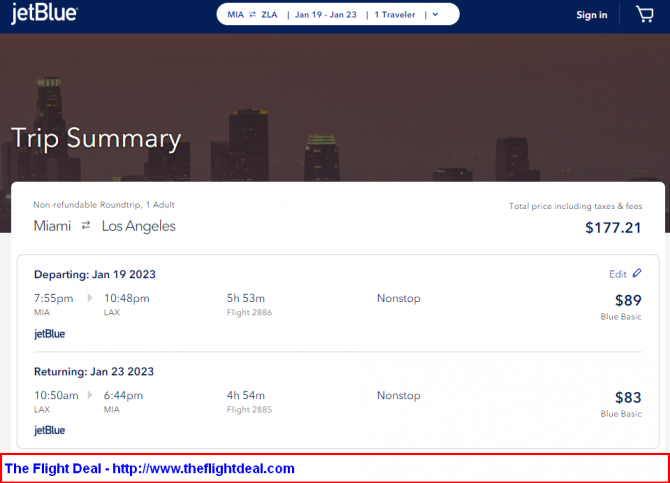Image resolution: width=670 pixels, height=483 pixels.
Task: Click the Edit link for flights
Action: [618, 274]
